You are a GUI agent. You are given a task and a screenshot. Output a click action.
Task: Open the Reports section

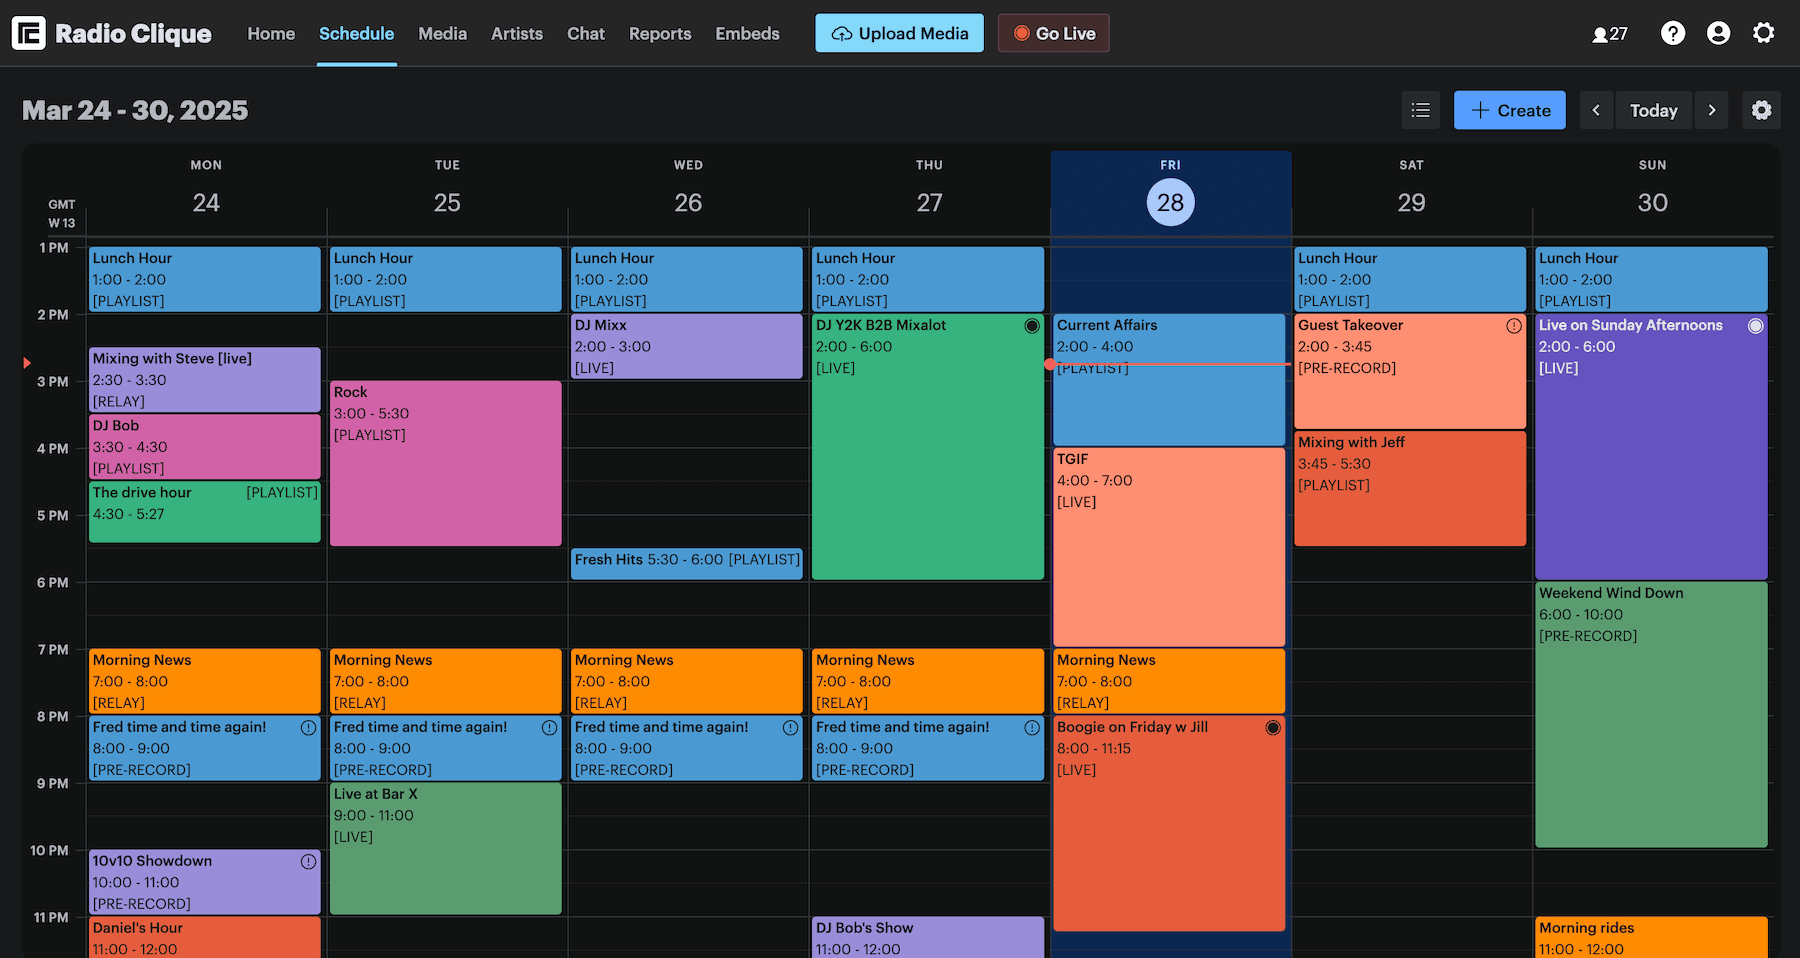tap(660, 33)
